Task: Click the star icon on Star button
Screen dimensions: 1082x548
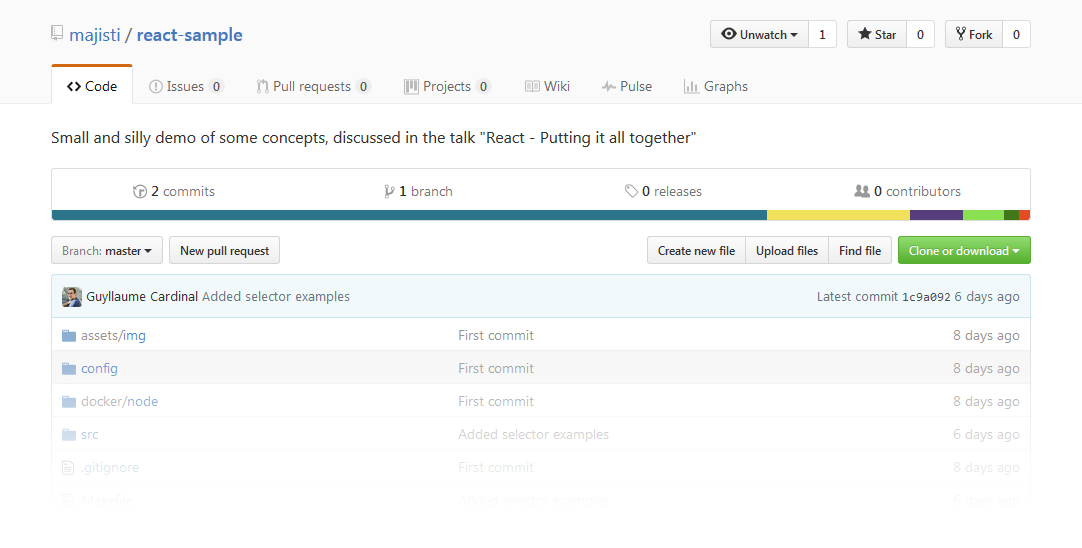Action: tap(865, 34)
